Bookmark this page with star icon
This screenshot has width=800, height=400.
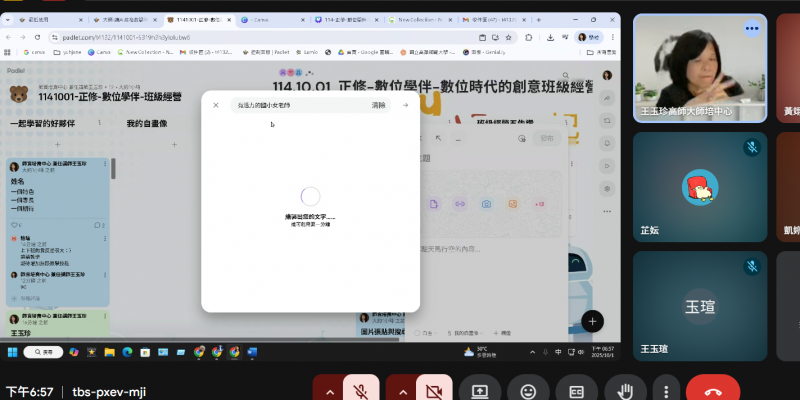(x=508, y=37)
